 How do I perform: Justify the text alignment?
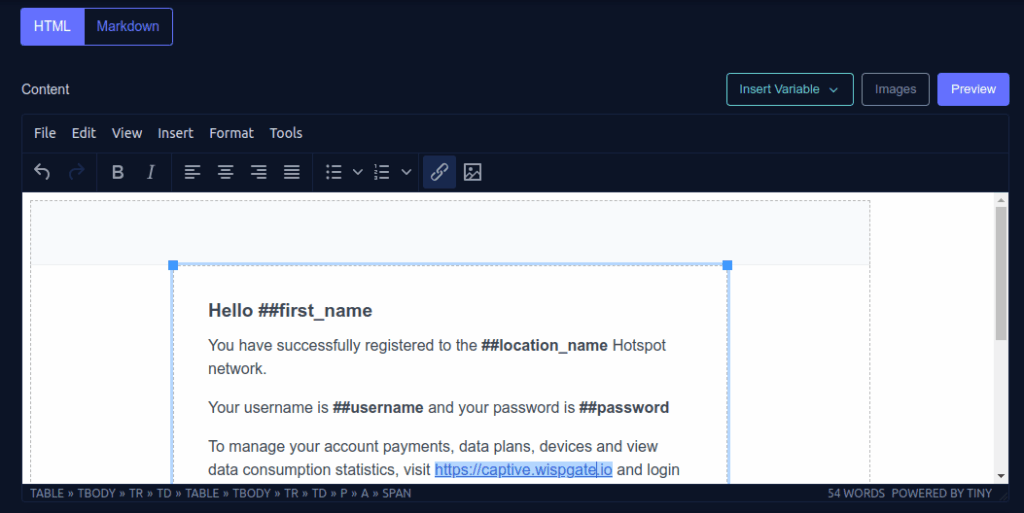point(292,172)
